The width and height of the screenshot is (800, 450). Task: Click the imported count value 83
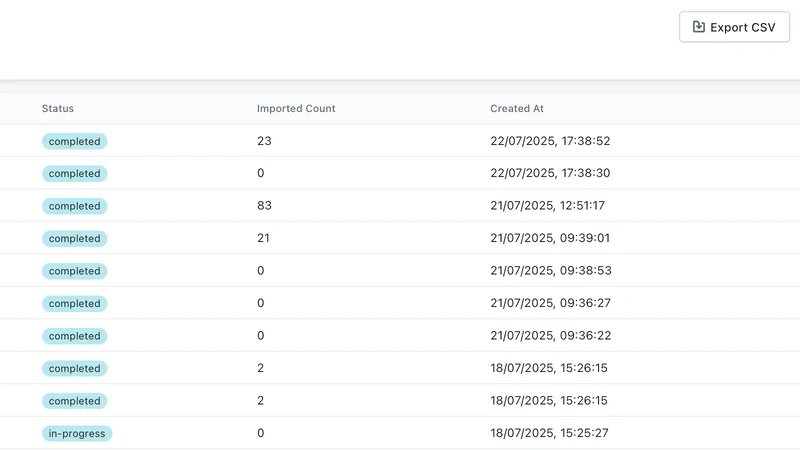(264, 206)
